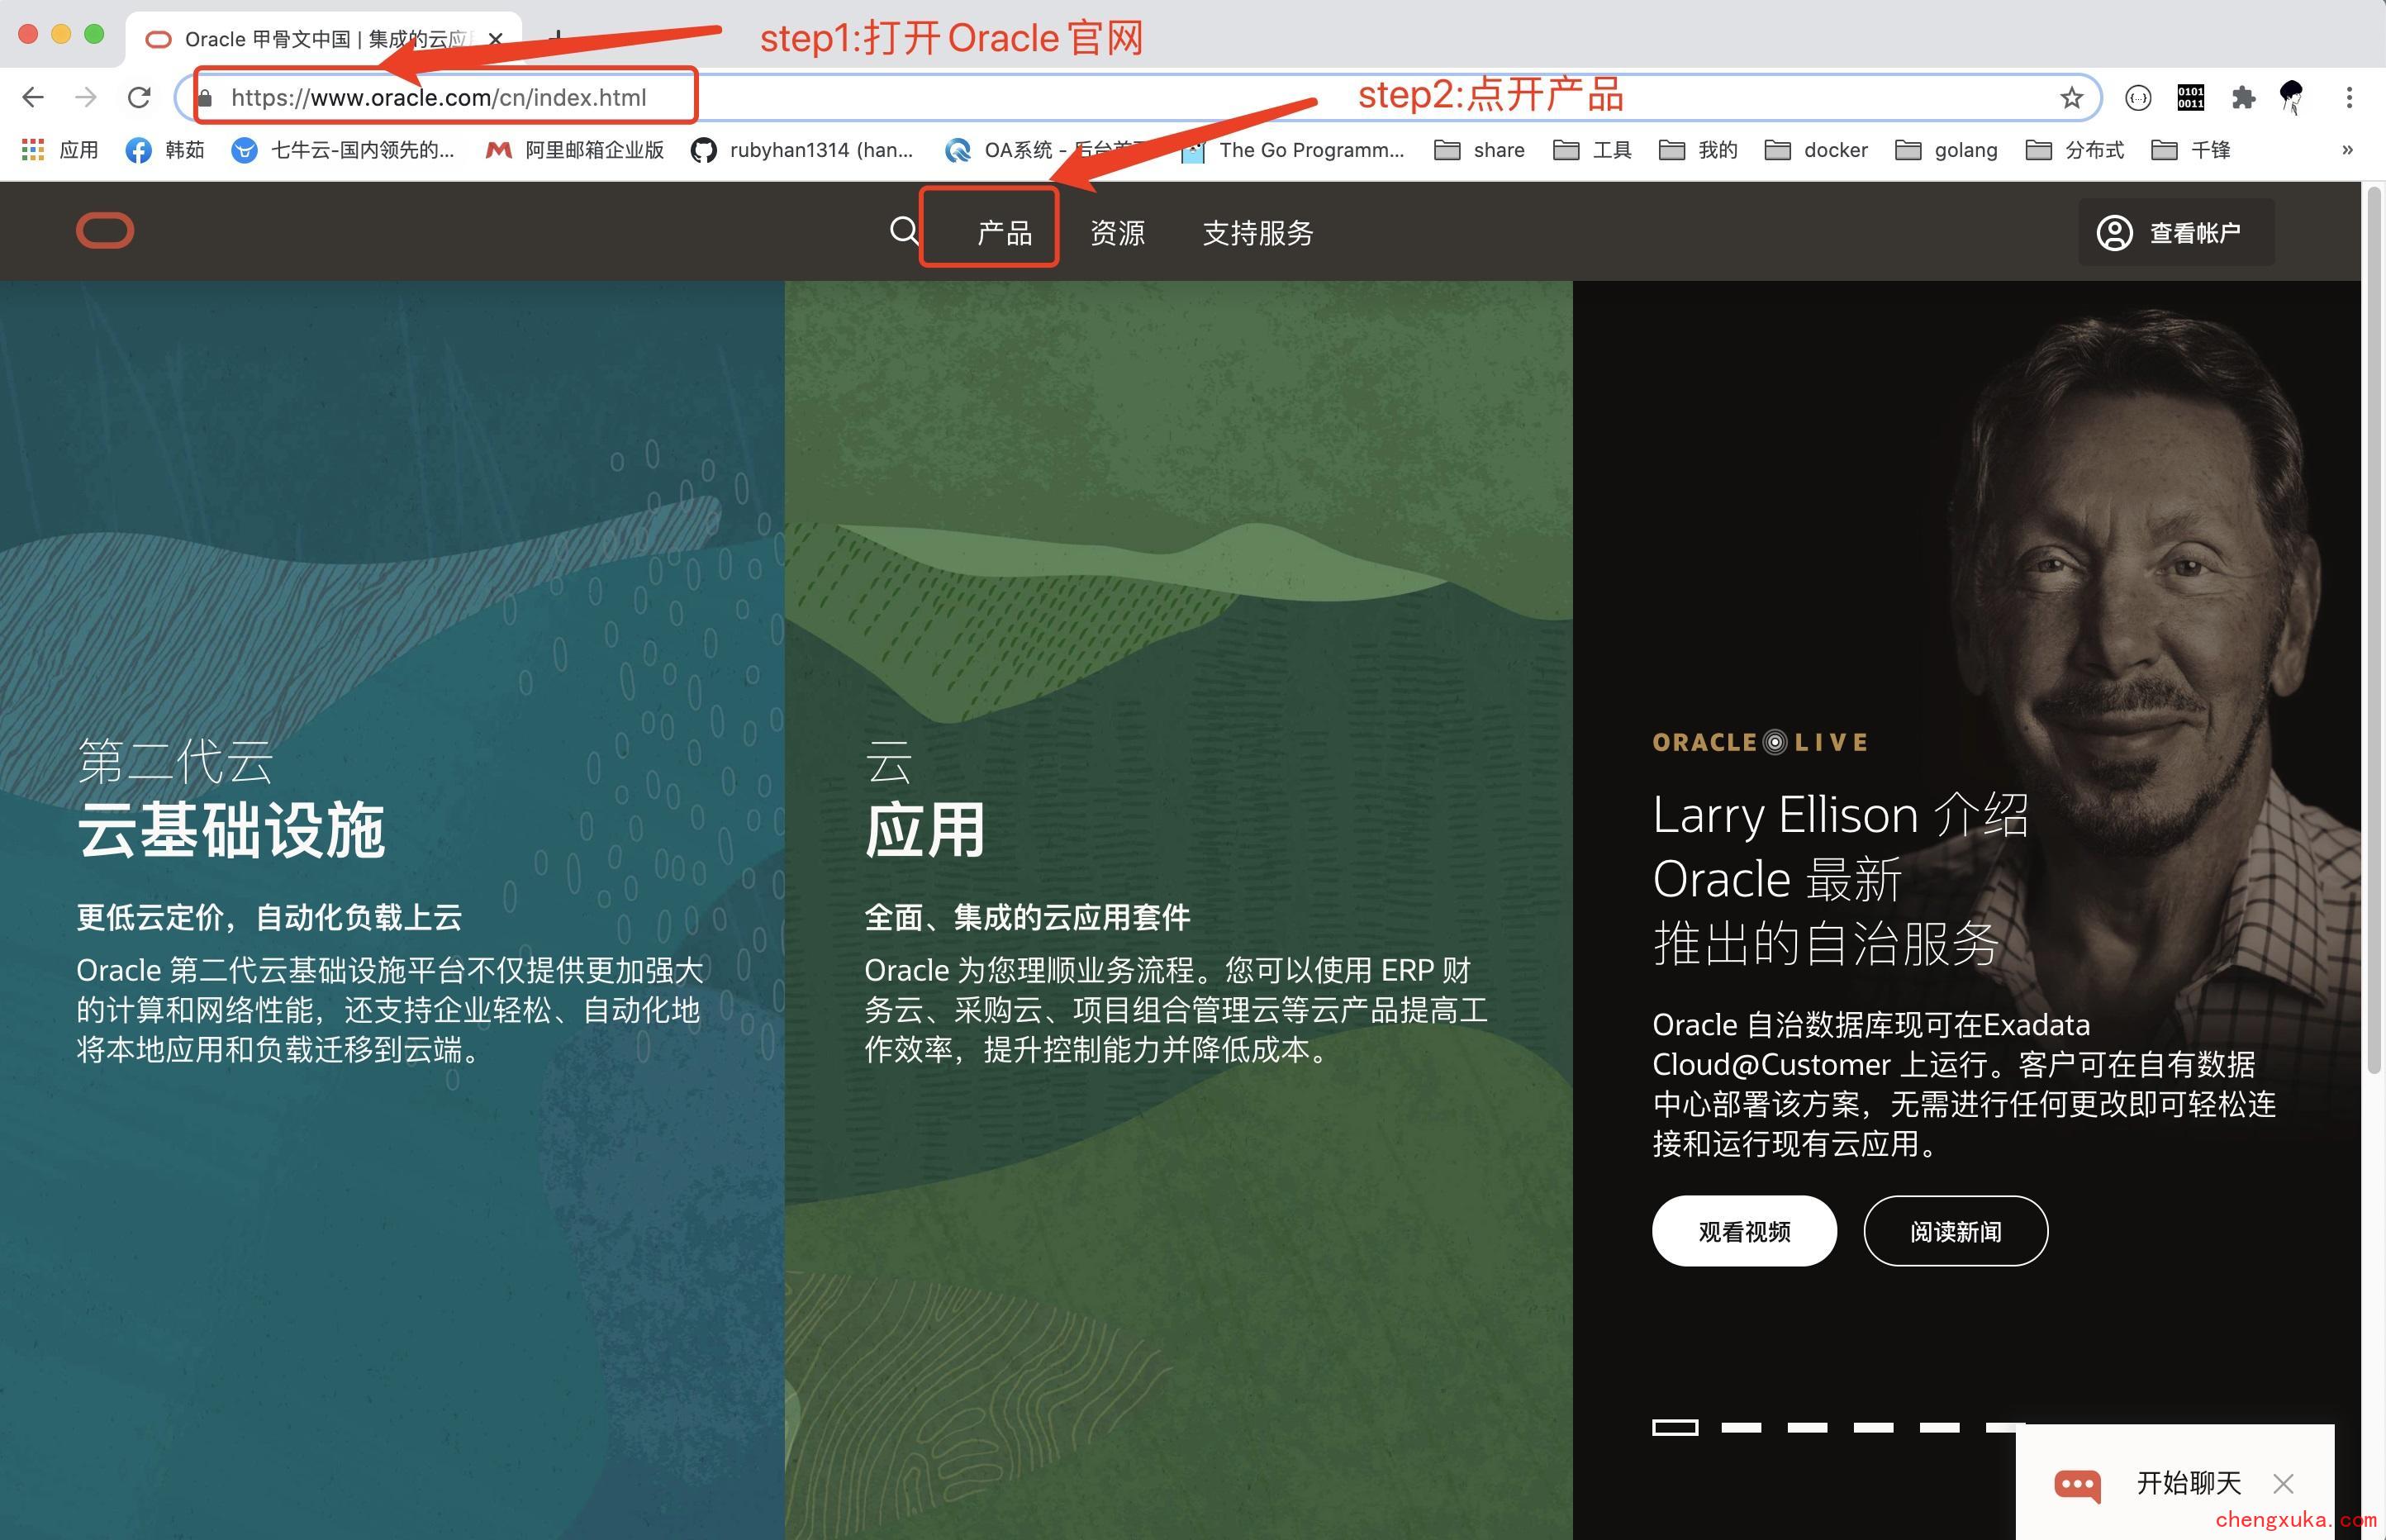2386x1540 pixels.
Task: Expand the 我的 bookmarks folder
Action: tap(1698, 150)
